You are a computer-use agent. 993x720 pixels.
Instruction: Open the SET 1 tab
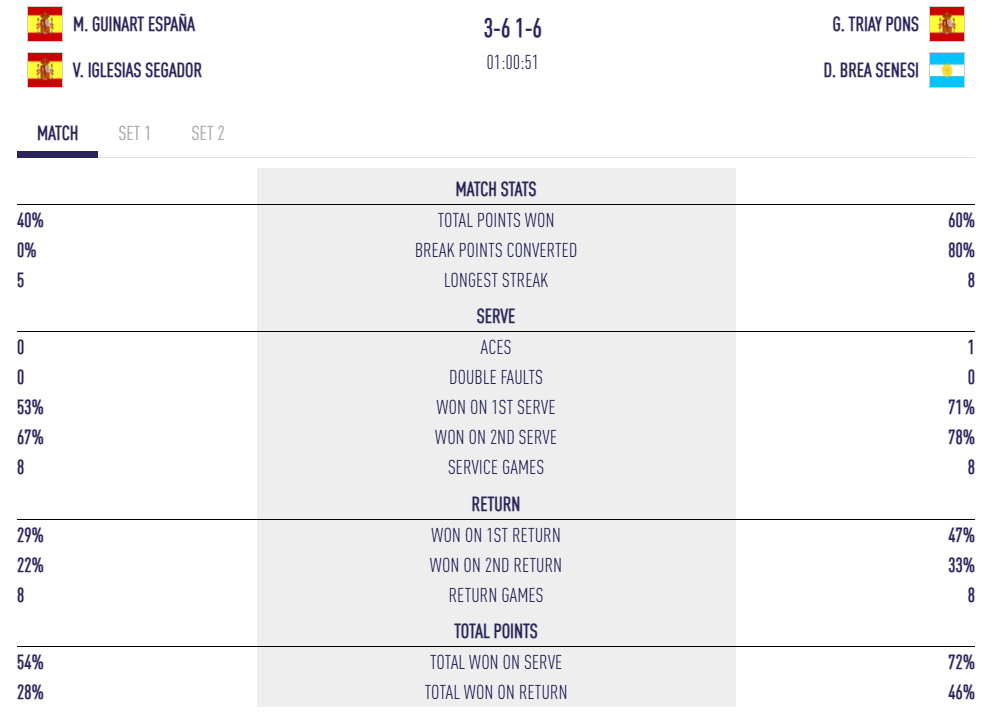(x=134, y=133)
